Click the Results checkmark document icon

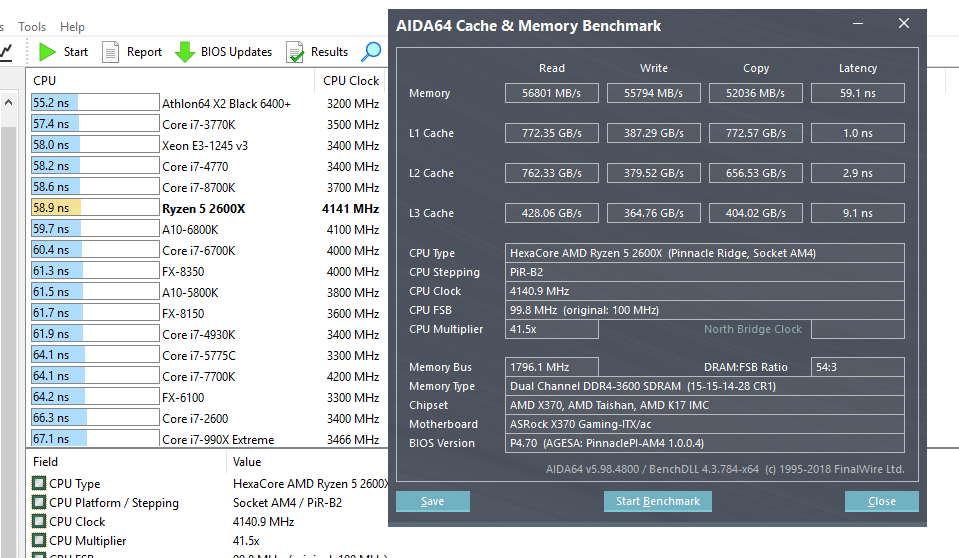[295, 52]
